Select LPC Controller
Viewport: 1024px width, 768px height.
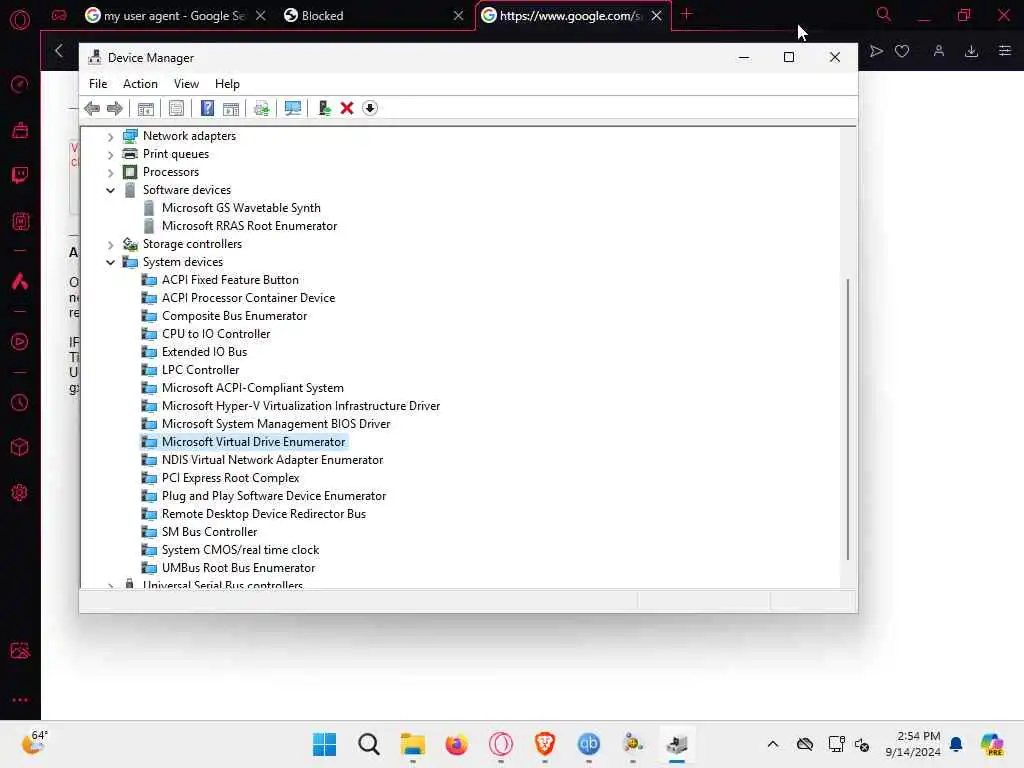point(200,370)
